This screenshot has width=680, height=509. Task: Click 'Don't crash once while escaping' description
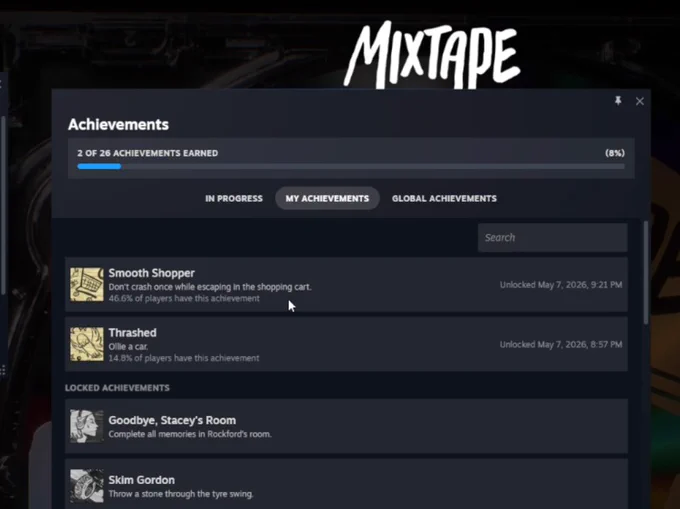210,287
